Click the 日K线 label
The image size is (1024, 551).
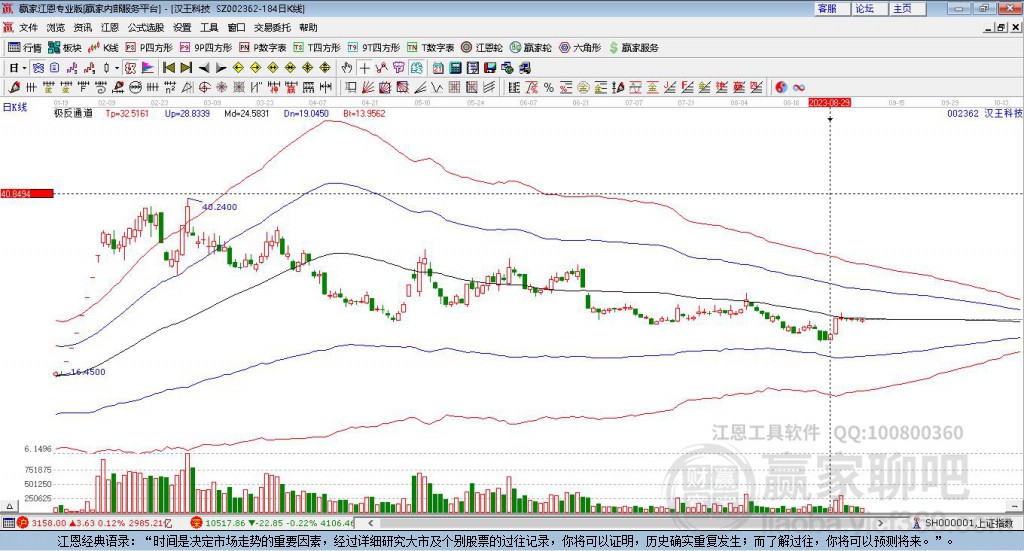point(14,108)
